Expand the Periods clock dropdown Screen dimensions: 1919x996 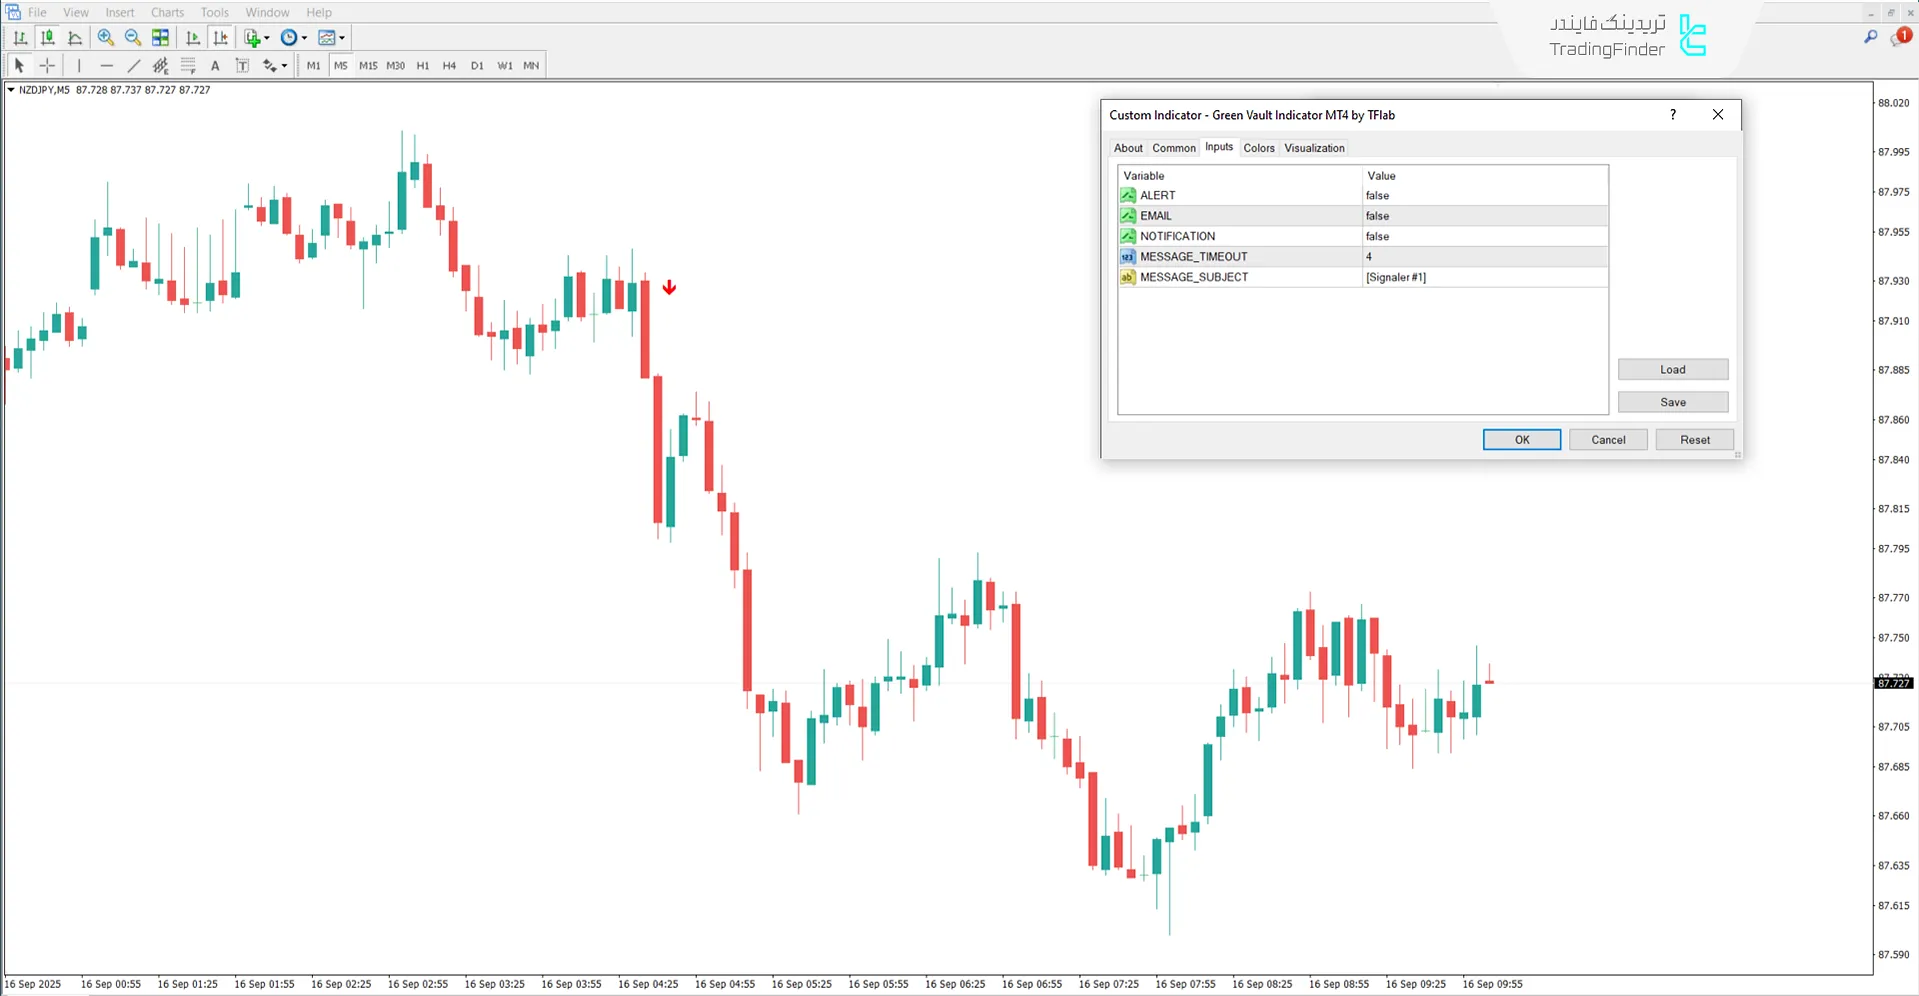click(304, 38)
